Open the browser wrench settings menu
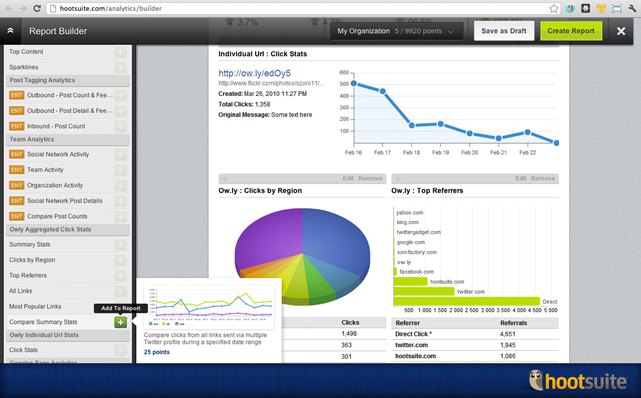The width and height of the screenshot is (641, 398). click(632, 8)
